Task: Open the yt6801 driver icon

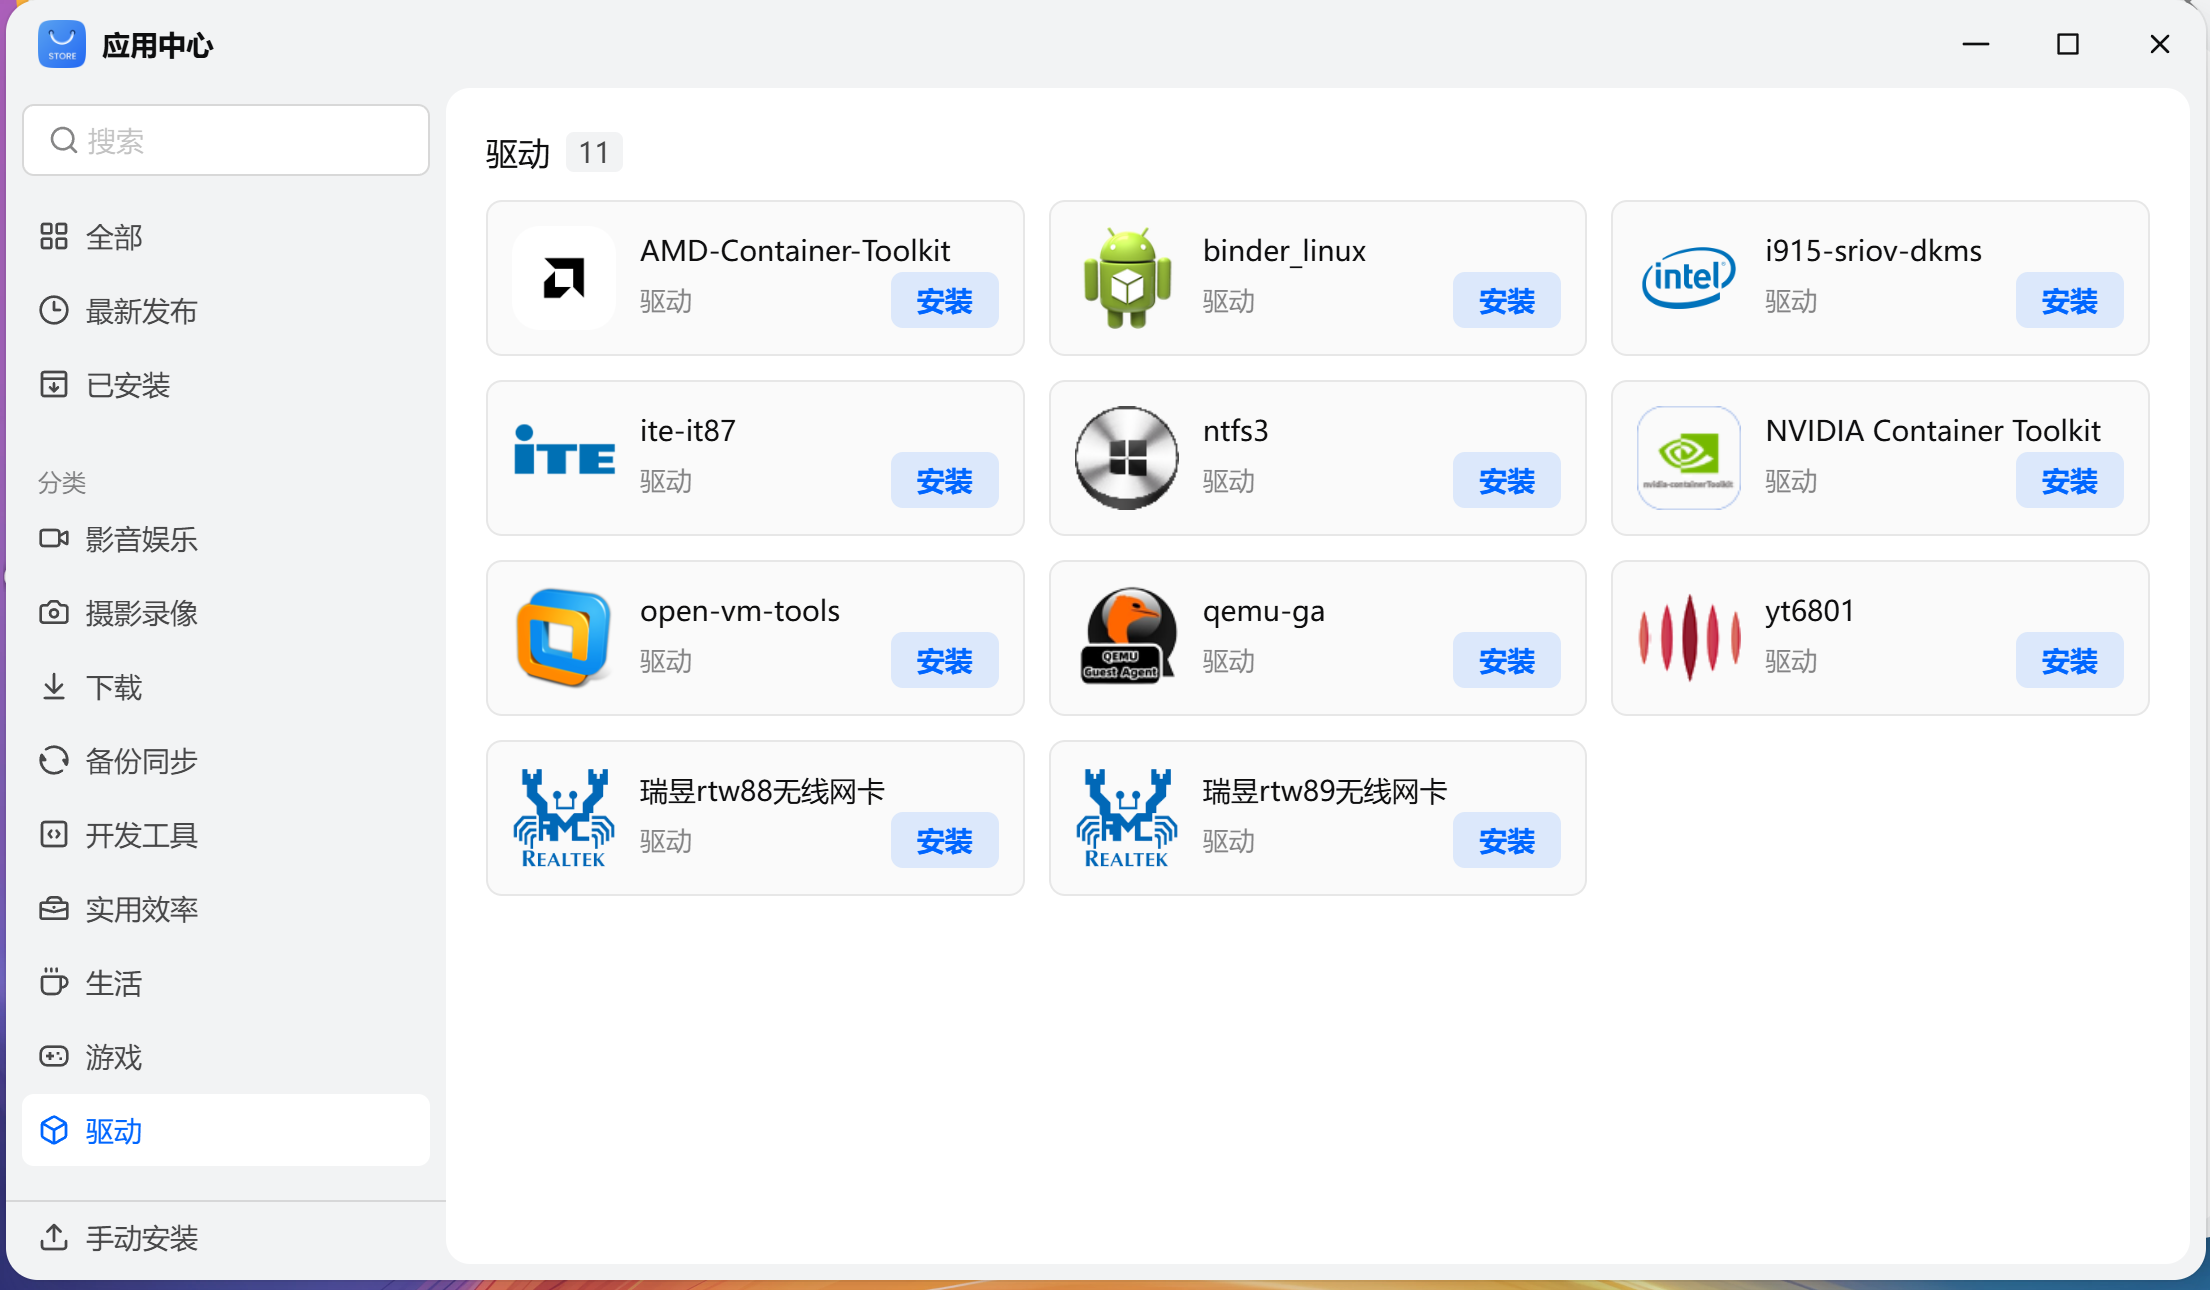Action: [1688, 638]
